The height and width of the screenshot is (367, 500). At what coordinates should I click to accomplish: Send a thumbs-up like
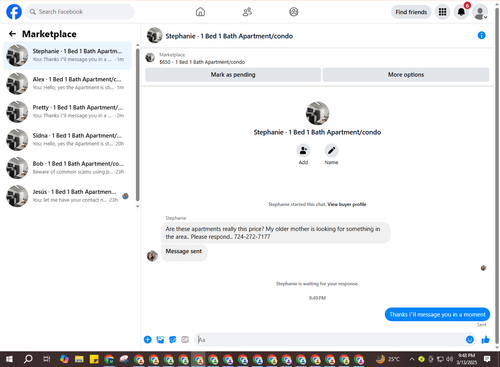(x=485, y=339)
